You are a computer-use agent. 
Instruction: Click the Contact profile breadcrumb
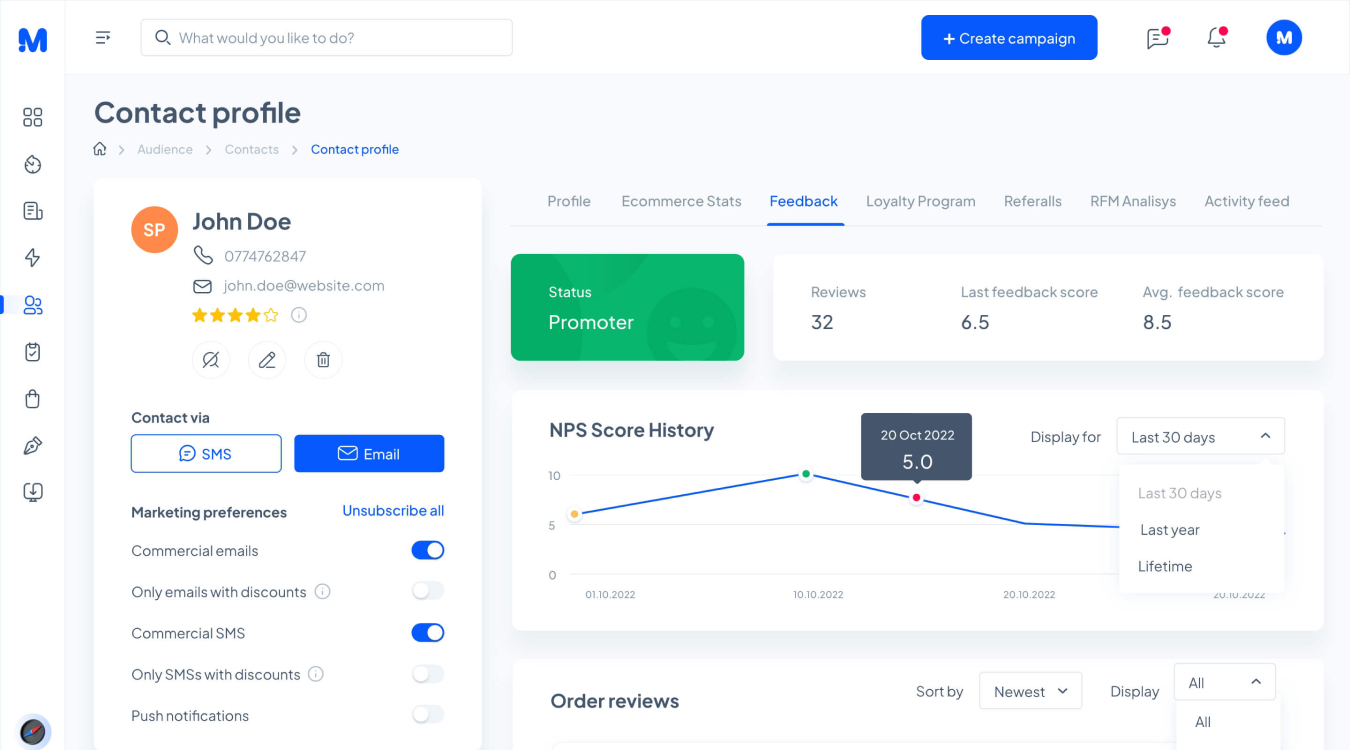click(355, 149)
